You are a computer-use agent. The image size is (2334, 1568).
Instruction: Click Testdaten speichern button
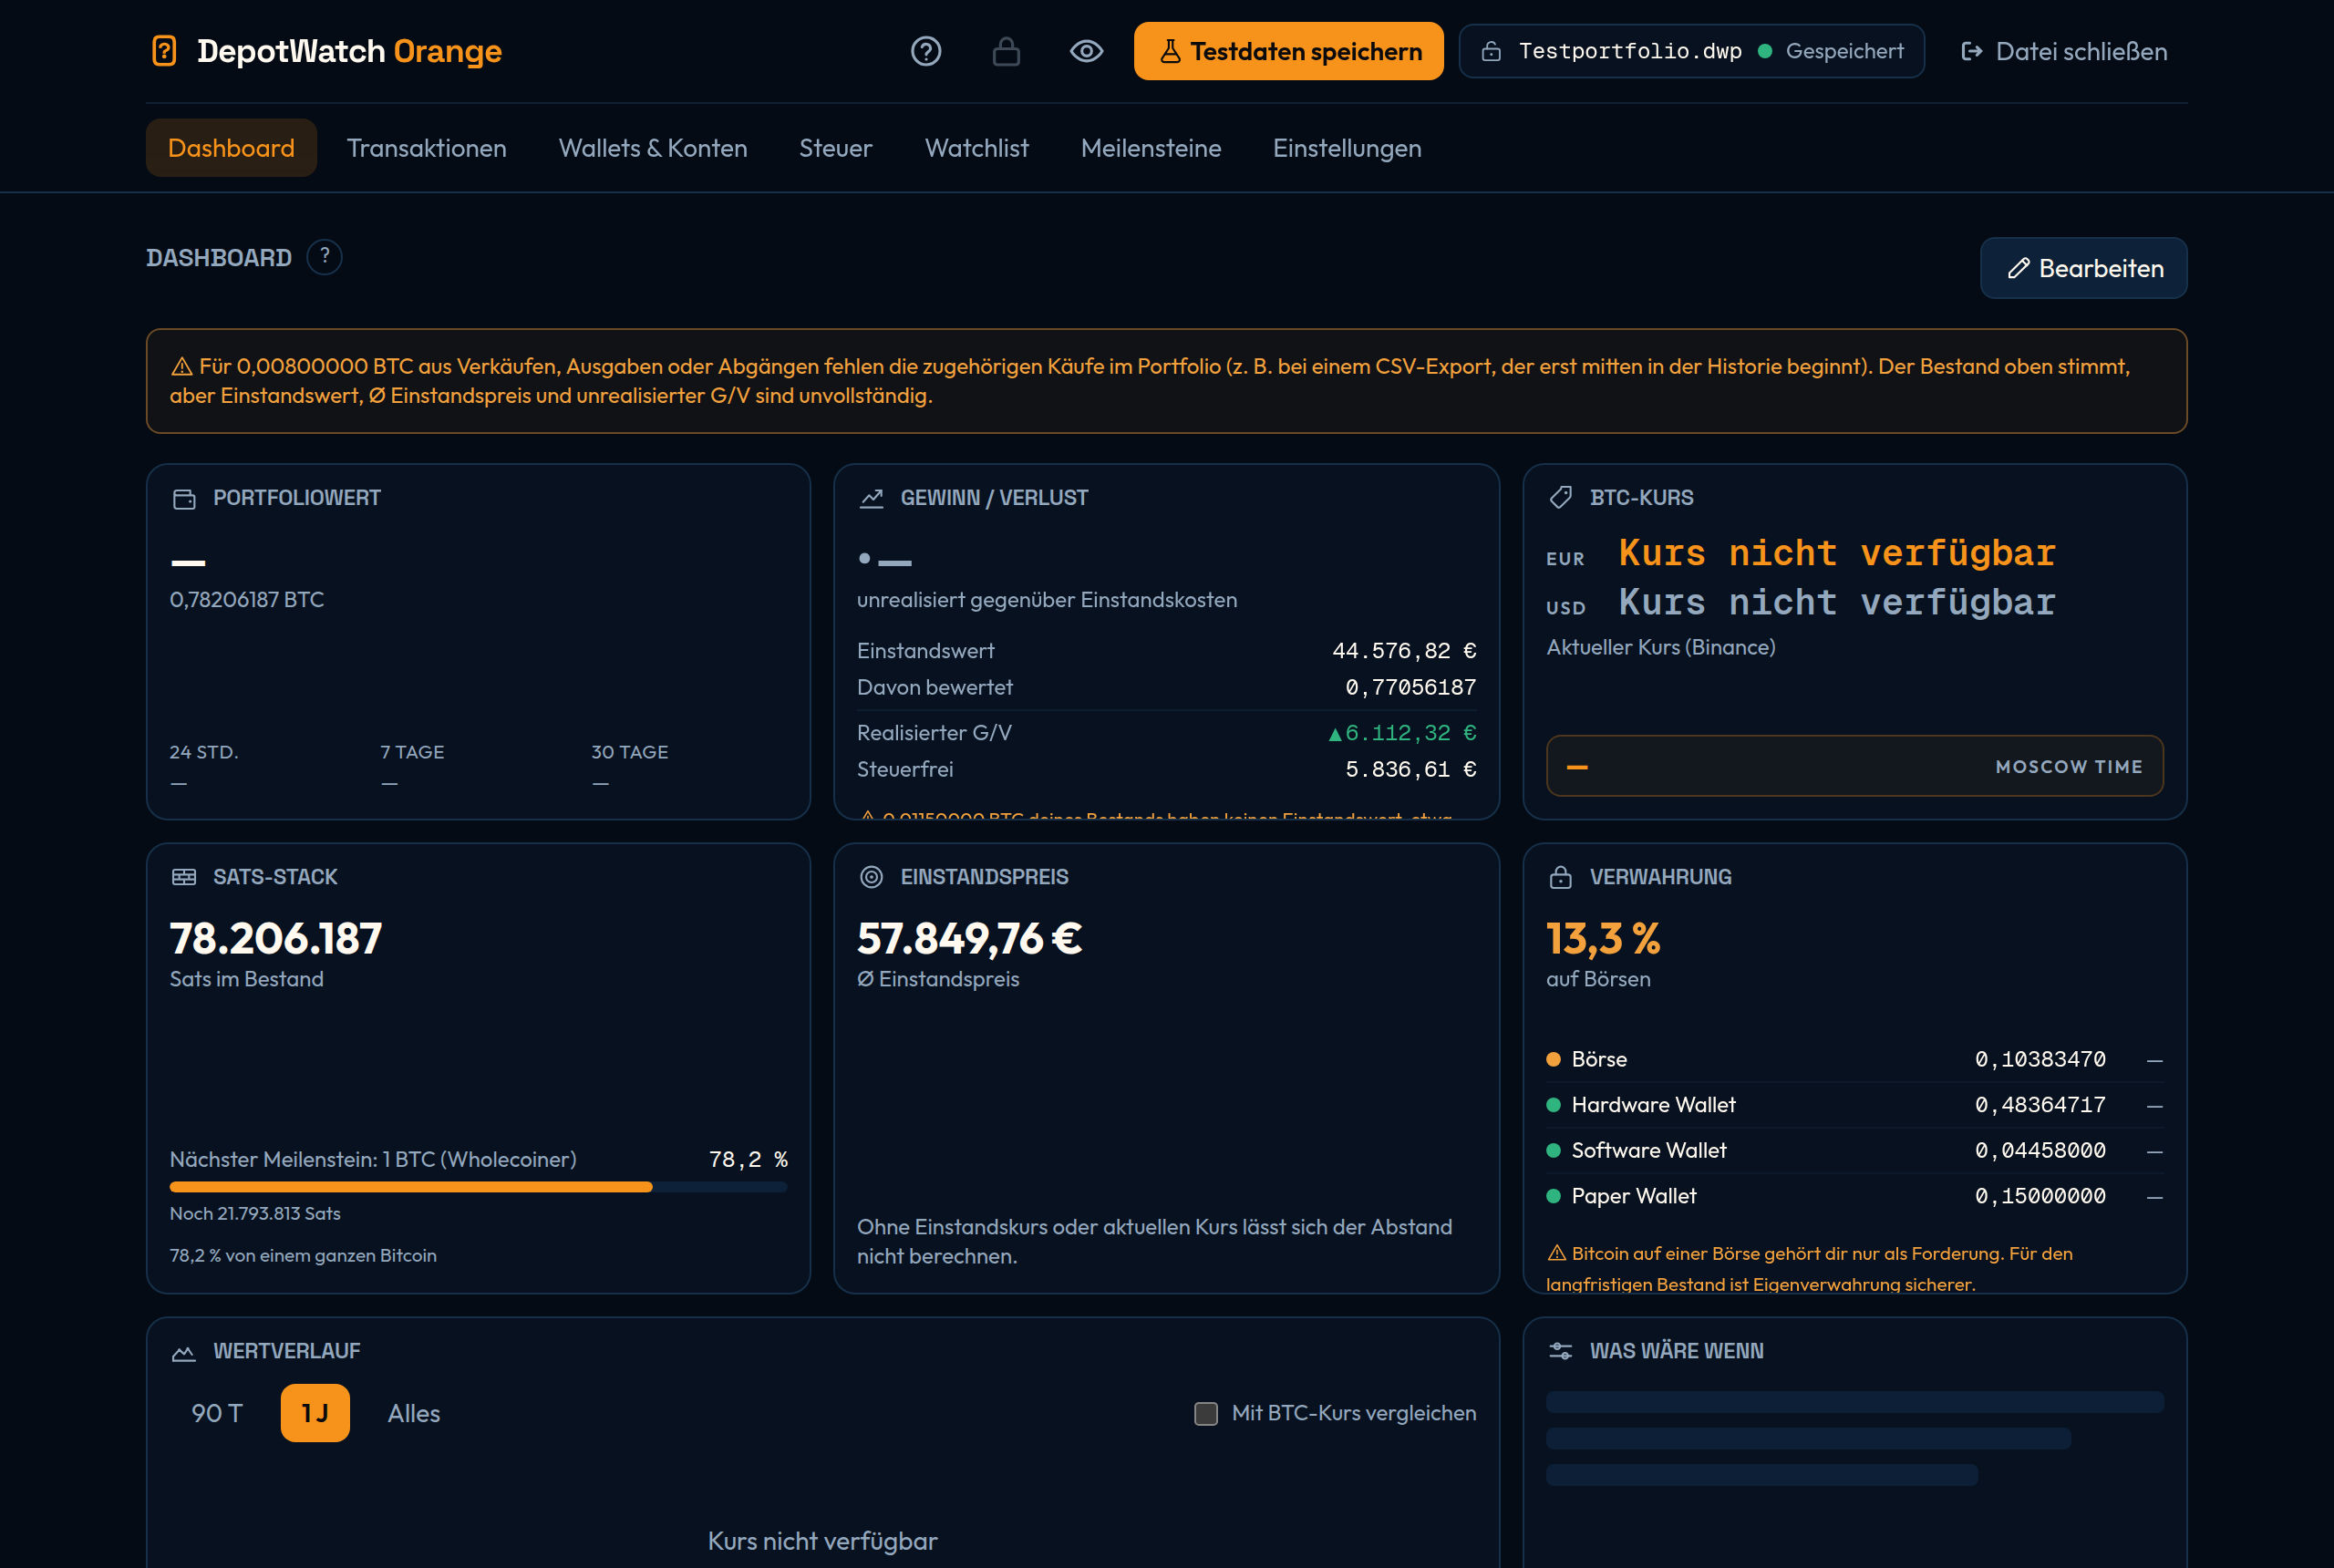click(x=1288, y=51)
